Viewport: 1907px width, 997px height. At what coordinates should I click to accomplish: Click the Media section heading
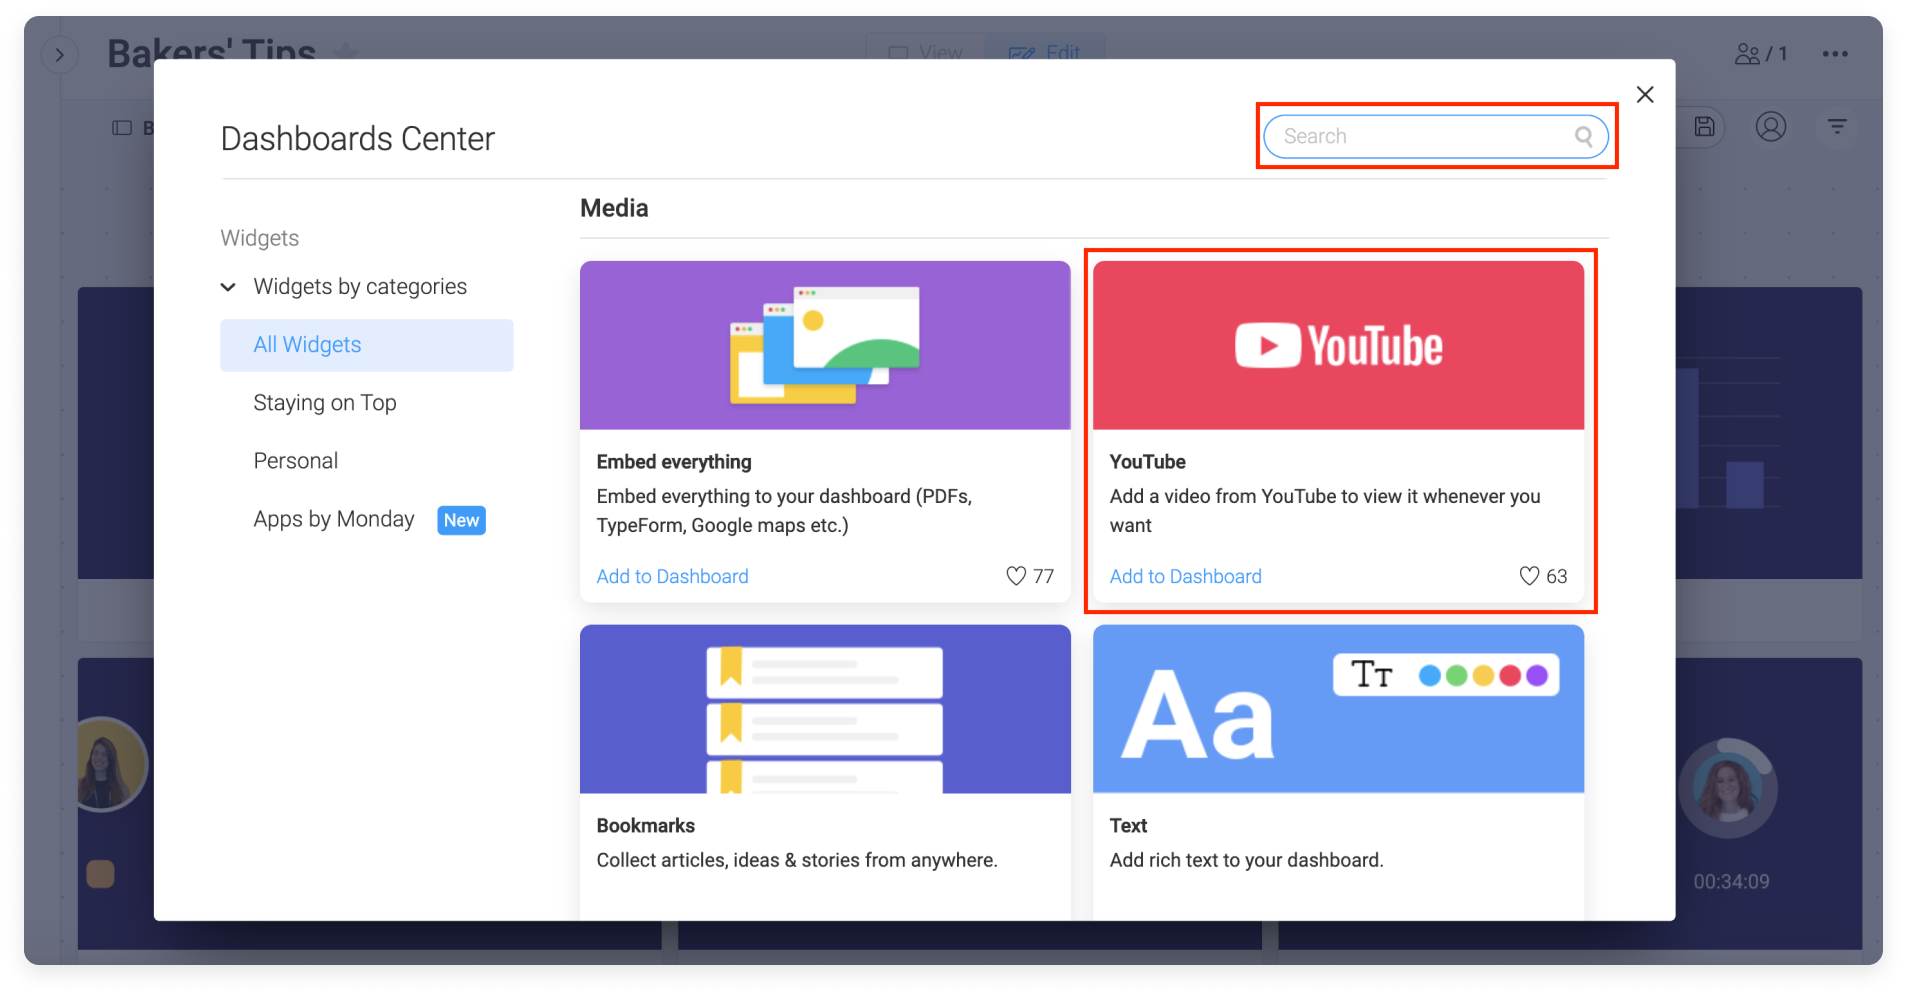click(614, 208)
